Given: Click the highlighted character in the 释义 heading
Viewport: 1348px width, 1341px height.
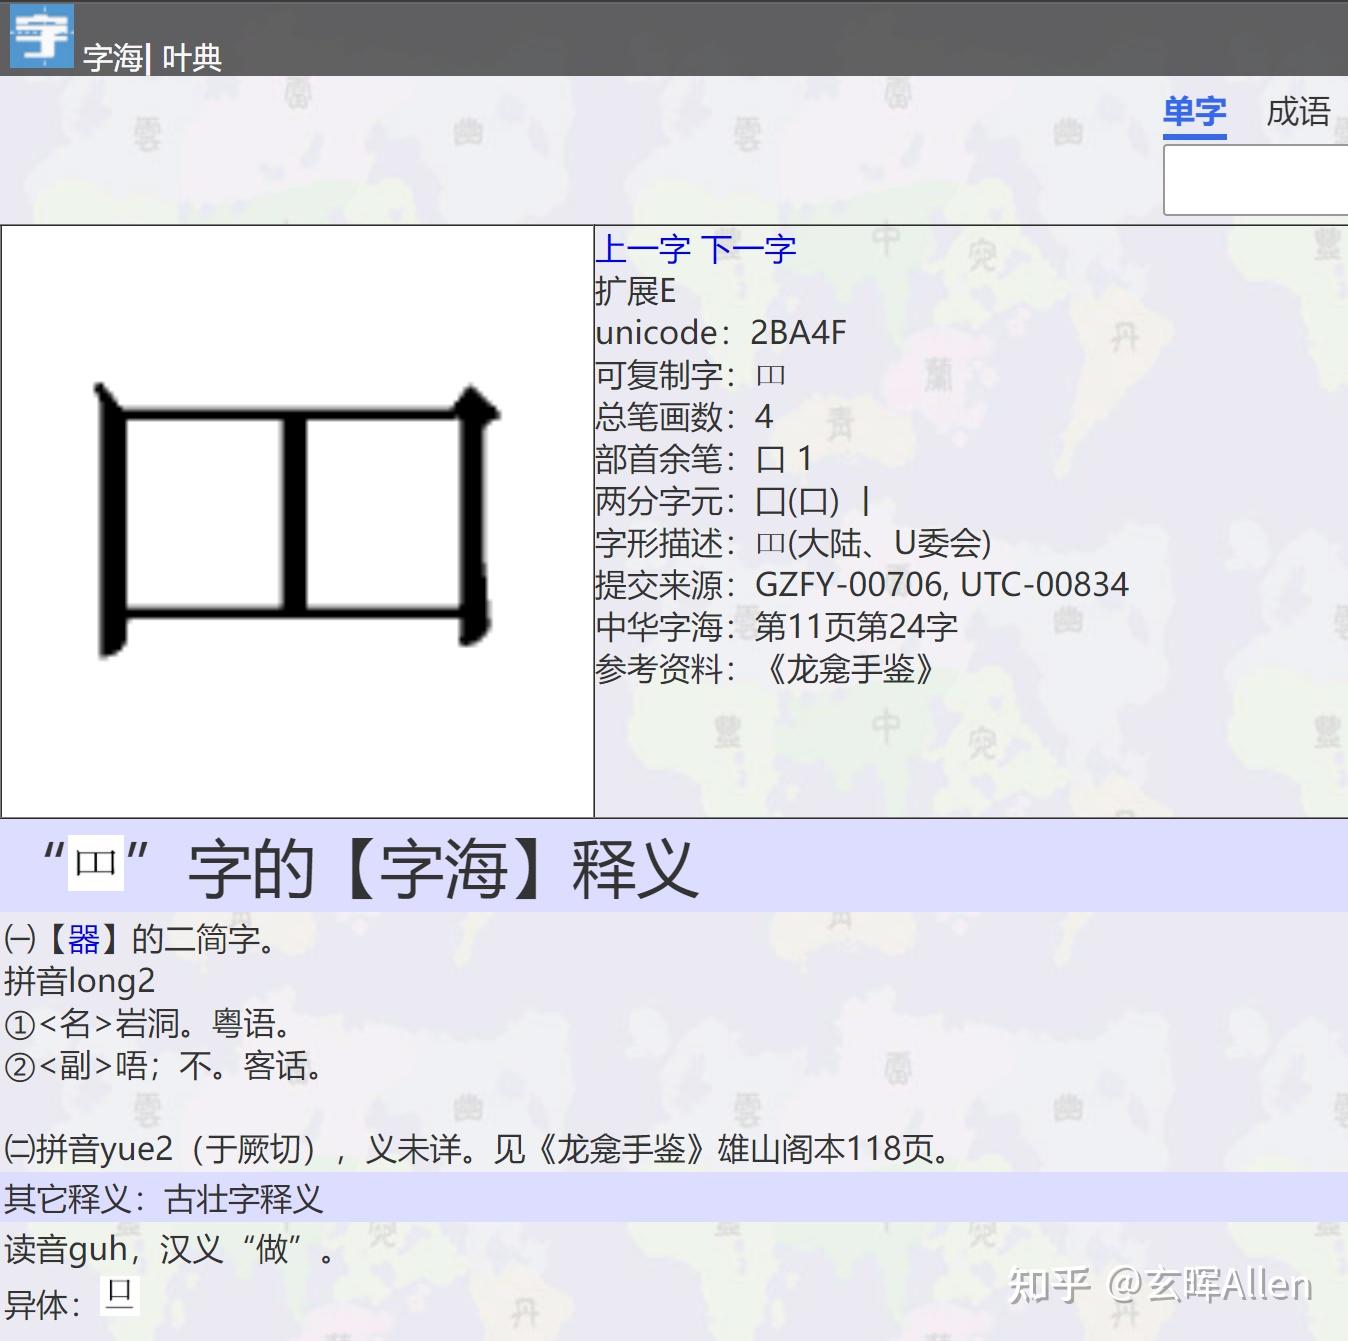Looking at the screenshot, I should (96, 862).
